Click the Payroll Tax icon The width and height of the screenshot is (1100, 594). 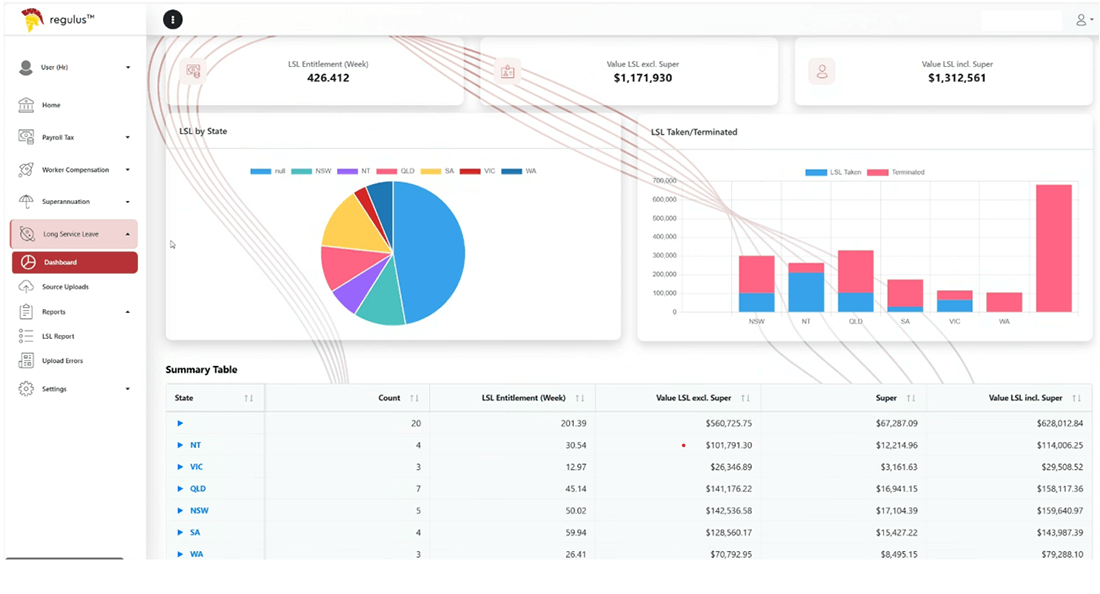(x=26, y=137)
